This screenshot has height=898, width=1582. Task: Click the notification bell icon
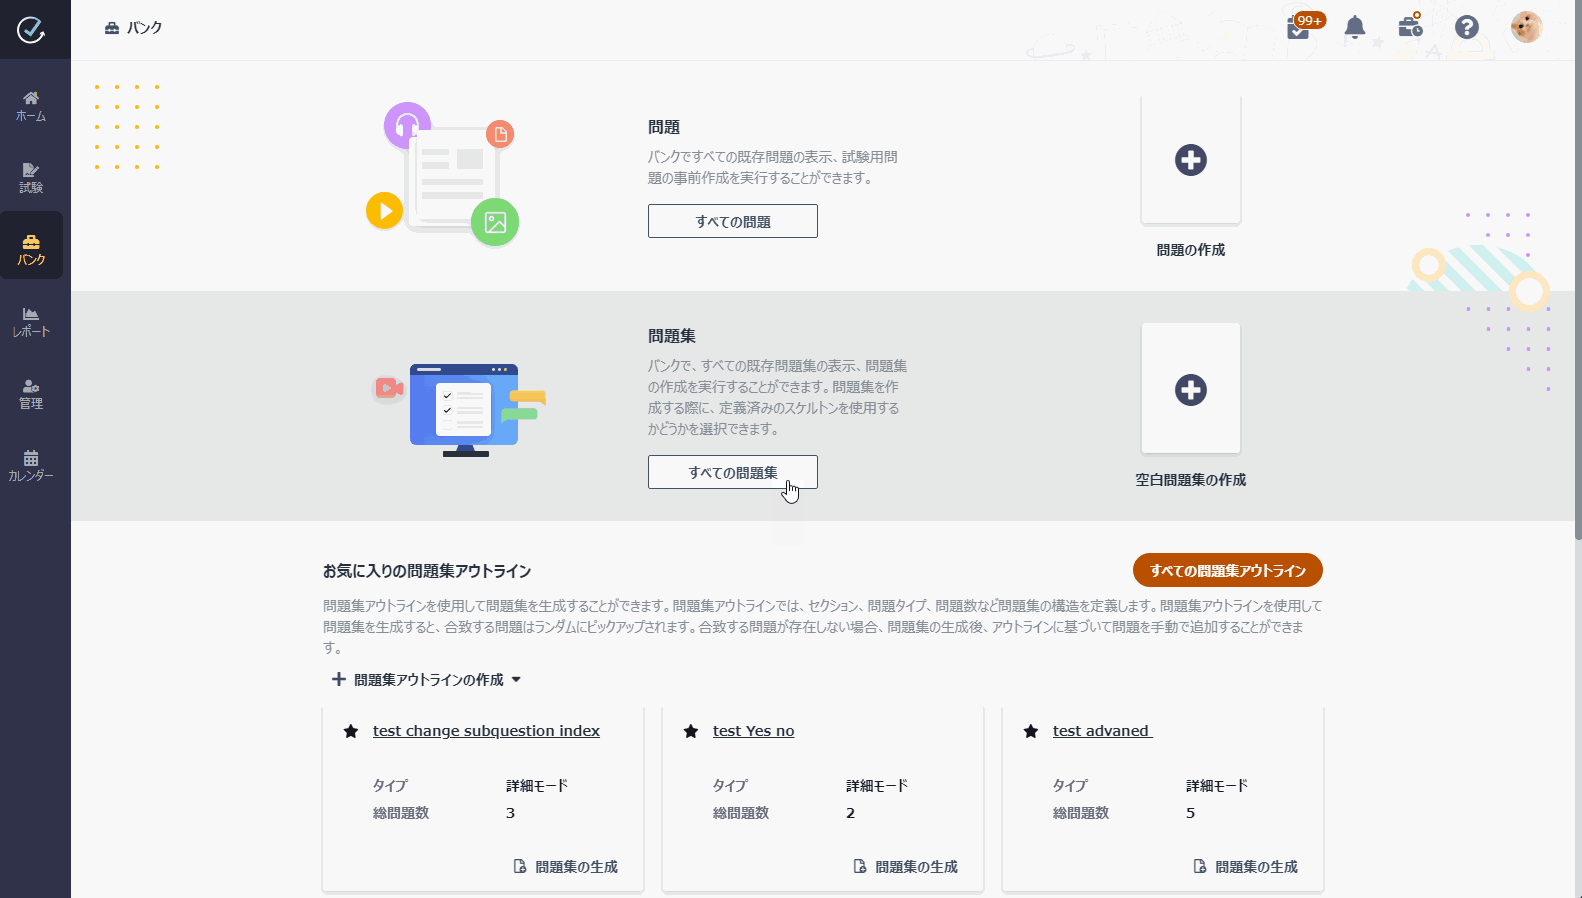click(1354, 27)
